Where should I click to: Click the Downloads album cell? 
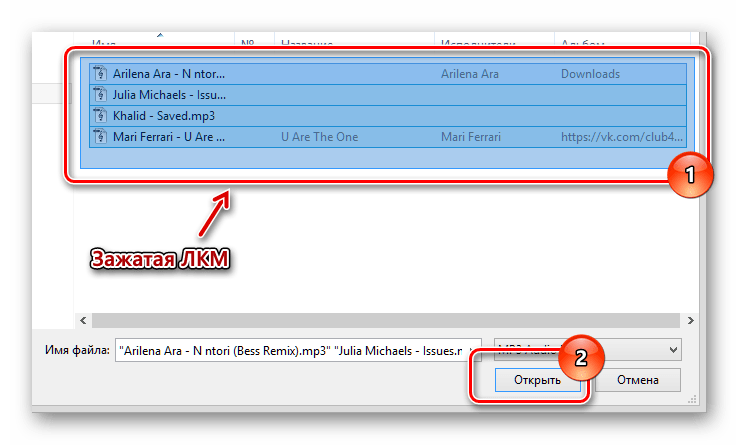coord(590,74)
